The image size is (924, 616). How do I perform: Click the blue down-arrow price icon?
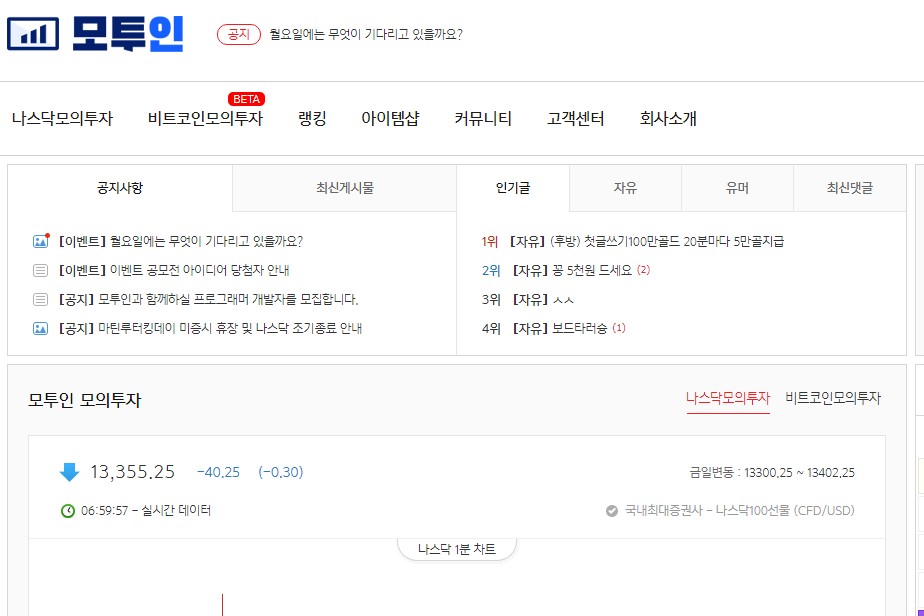coord(70,472)
